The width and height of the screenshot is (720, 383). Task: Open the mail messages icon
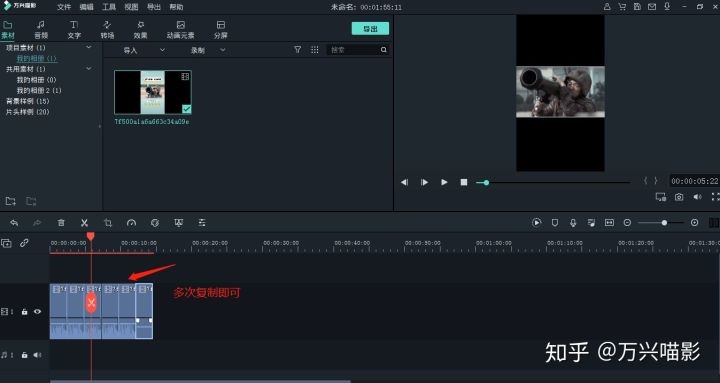(652, 6)
